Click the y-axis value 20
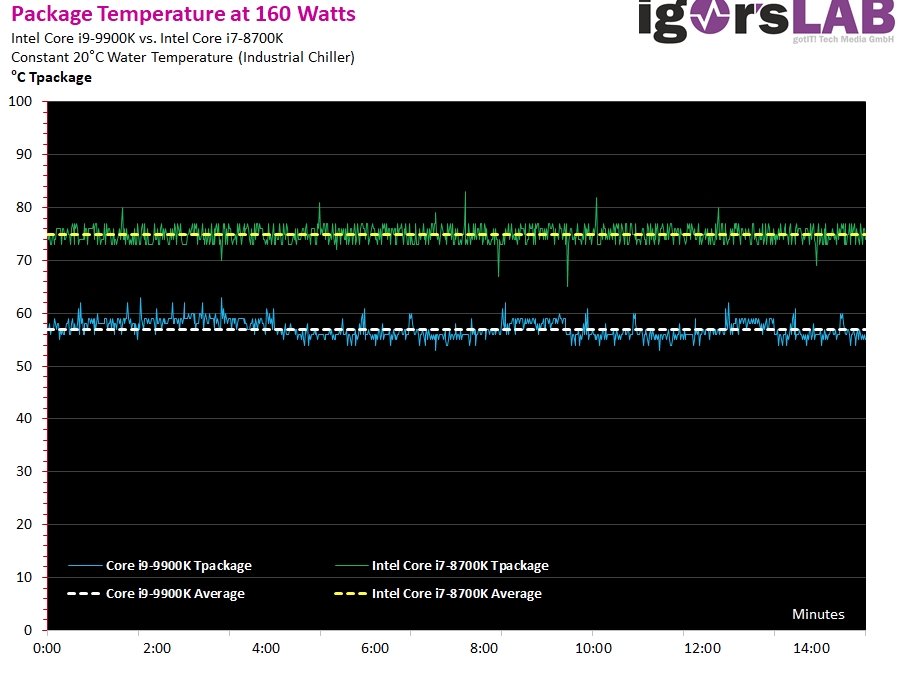Viewport: 917px width, 683px height. pos(24,524)
